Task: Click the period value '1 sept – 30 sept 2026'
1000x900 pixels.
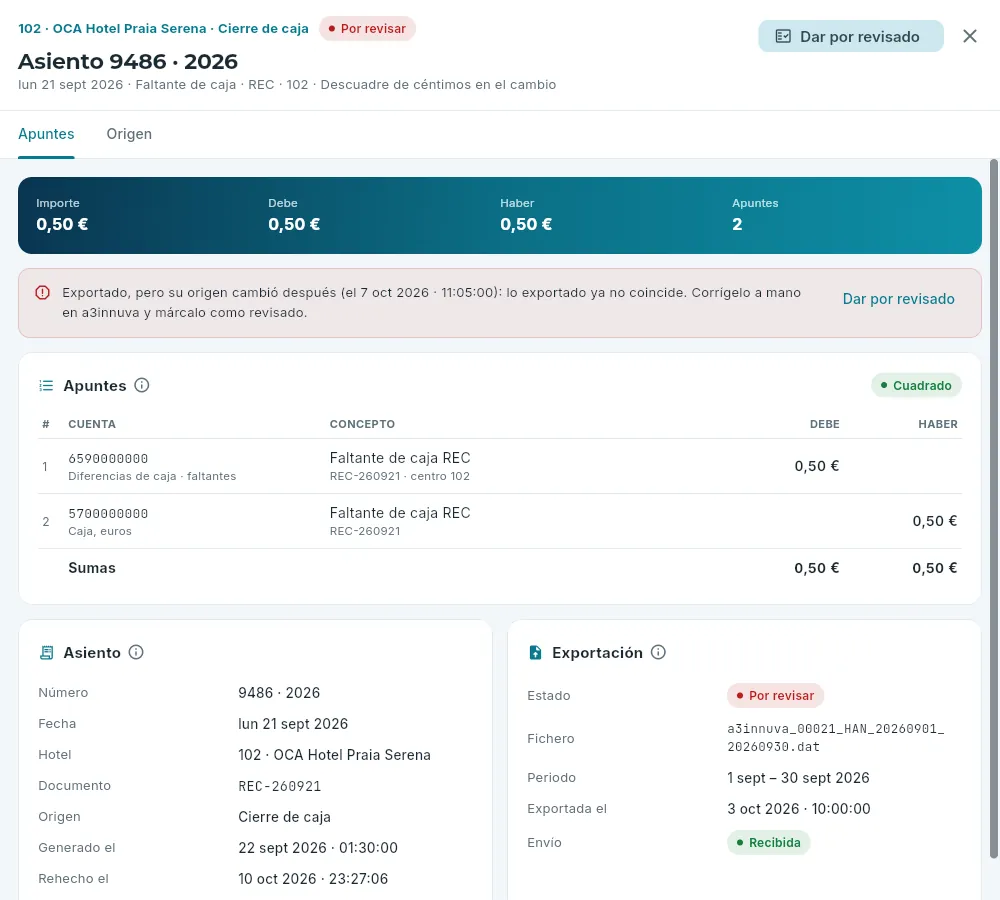Action: click(798, 778)
